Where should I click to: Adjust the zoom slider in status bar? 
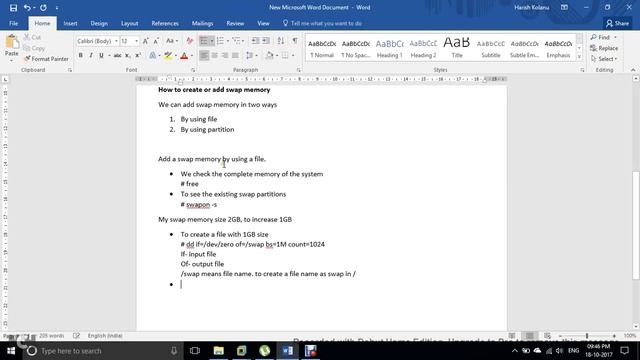click(587, 336)
